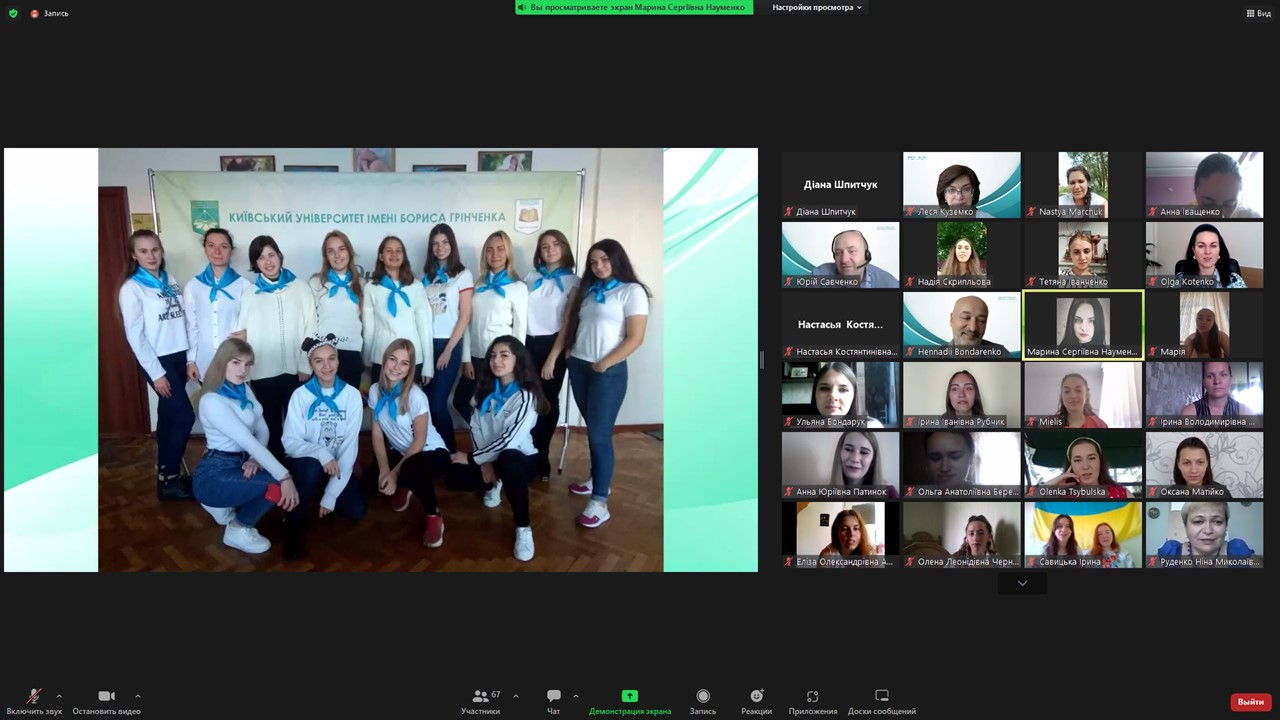Expand audio options arrow next to microphone
The image size is (1280, 720).
click(59, 696)
